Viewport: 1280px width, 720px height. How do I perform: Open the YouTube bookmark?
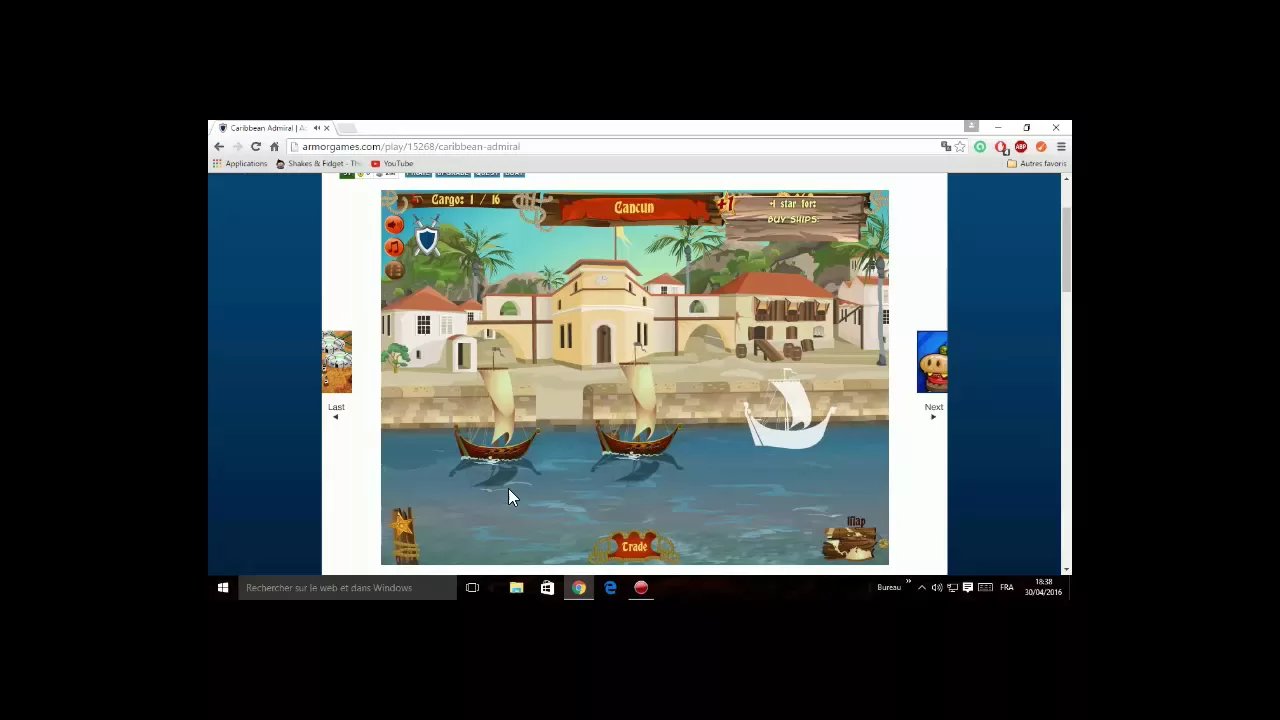pyautogui.click(x=392, y=163)
